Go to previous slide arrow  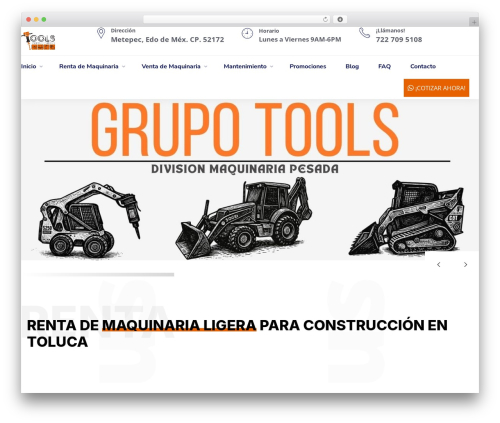coord(439,264)
